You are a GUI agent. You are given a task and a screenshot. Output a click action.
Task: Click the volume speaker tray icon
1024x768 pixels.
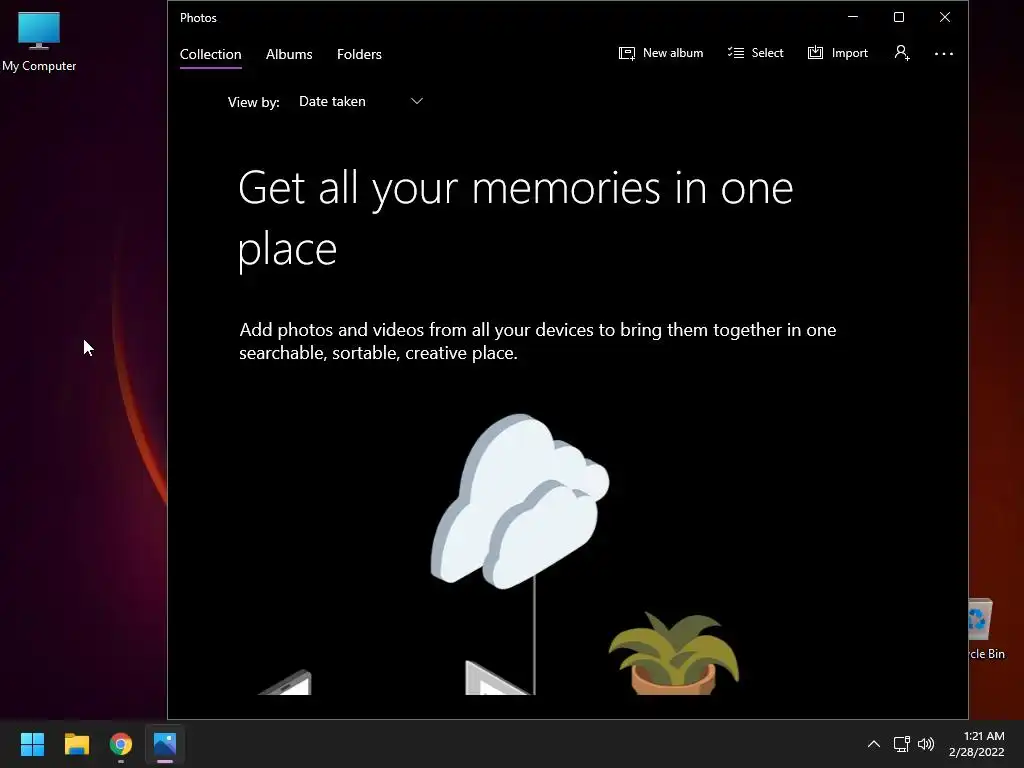(x=925, y=744)
